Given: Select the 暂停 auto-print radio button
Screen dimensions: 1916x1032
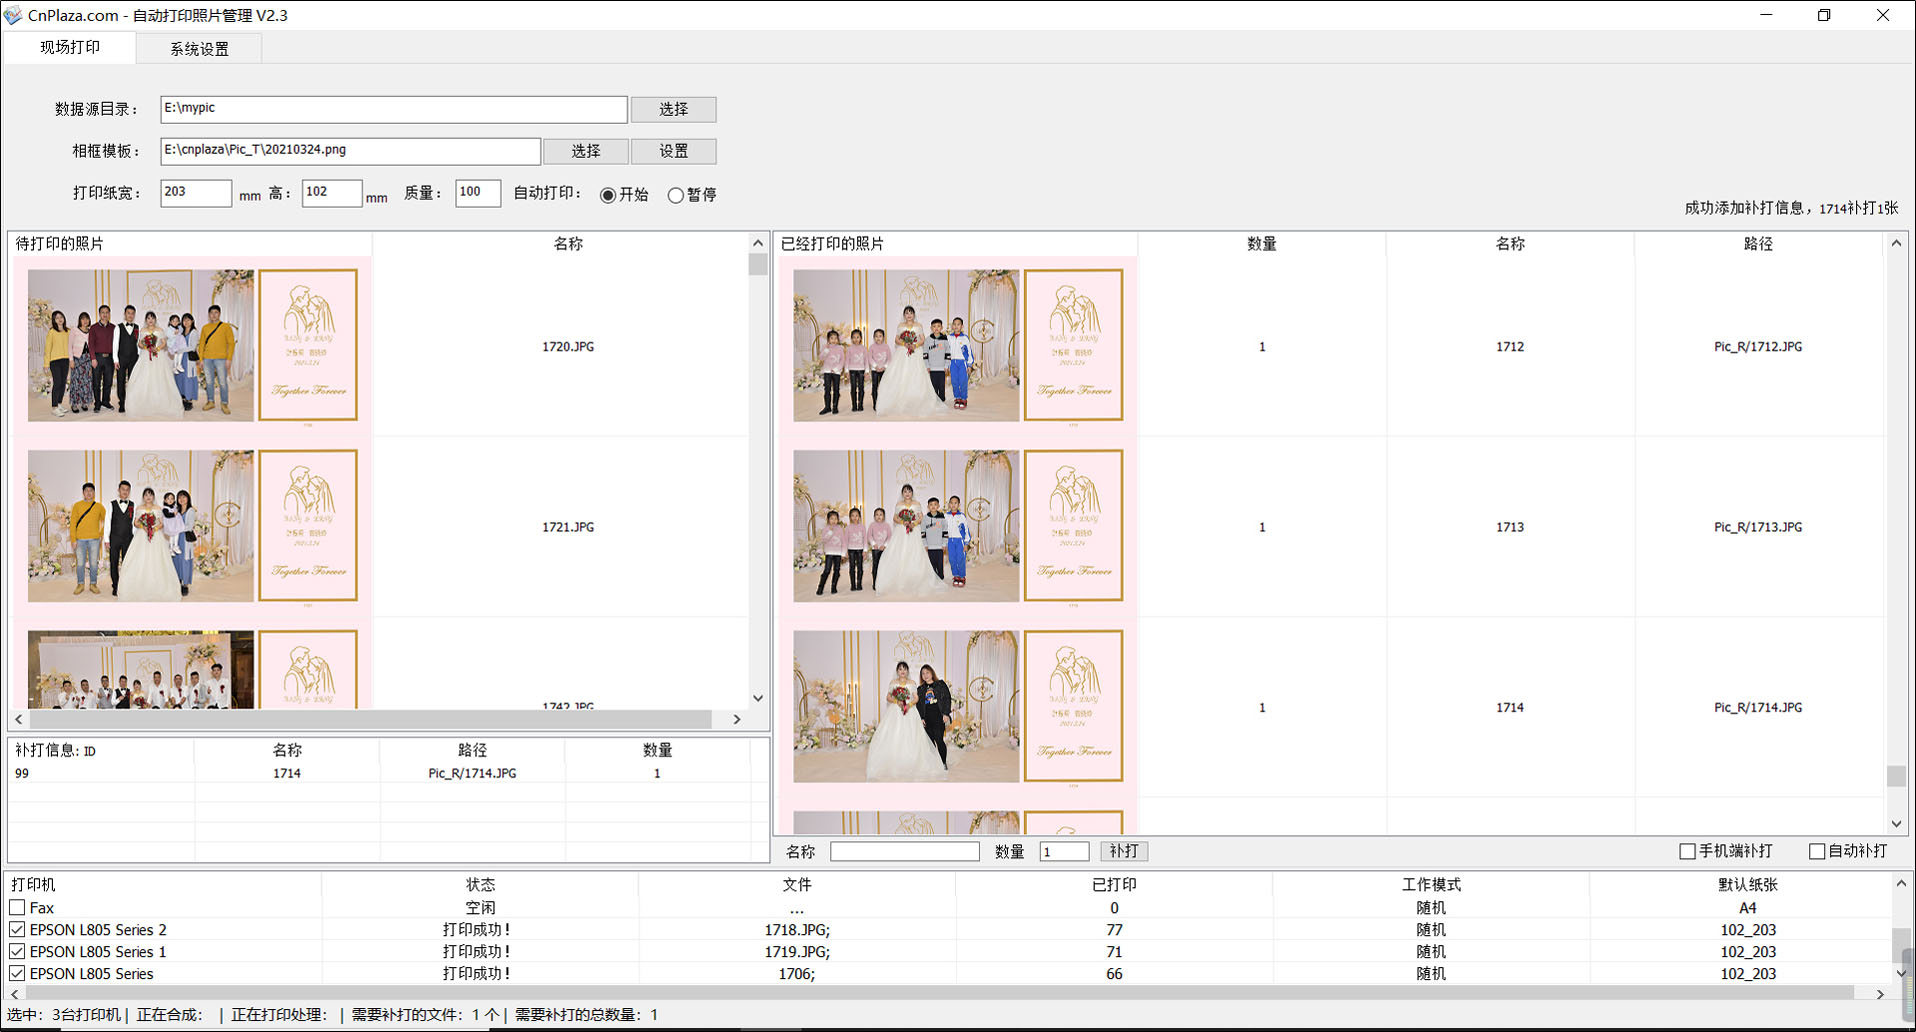Looking at the screenshot, I should pos(676,195).
